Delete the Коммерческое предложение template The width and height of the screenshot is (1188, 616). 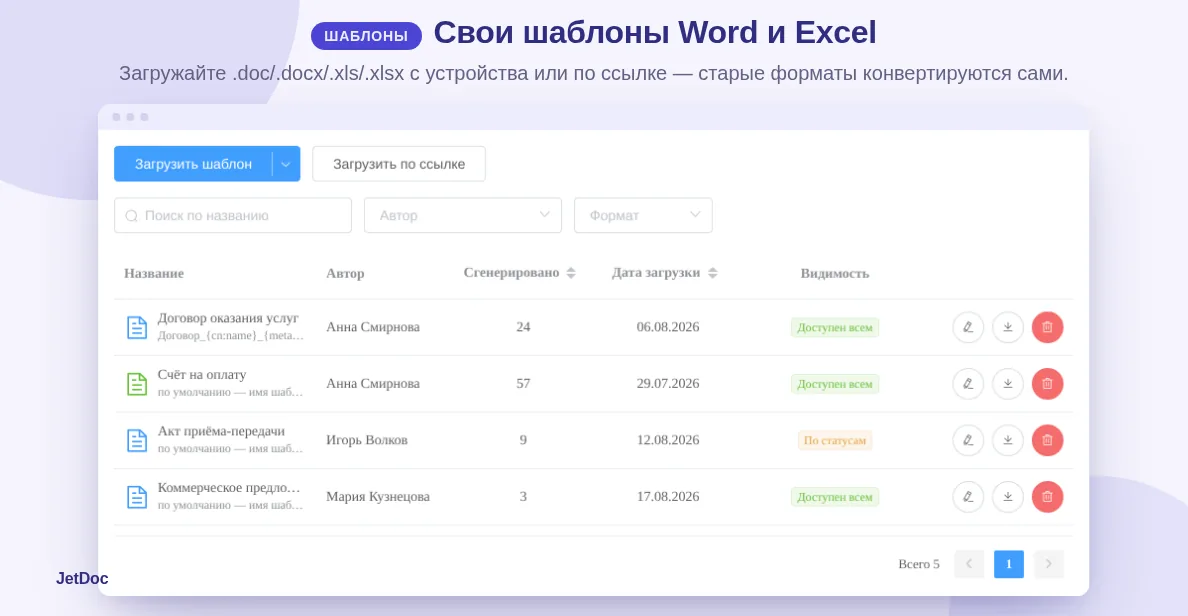click(x=1047, y=497)
